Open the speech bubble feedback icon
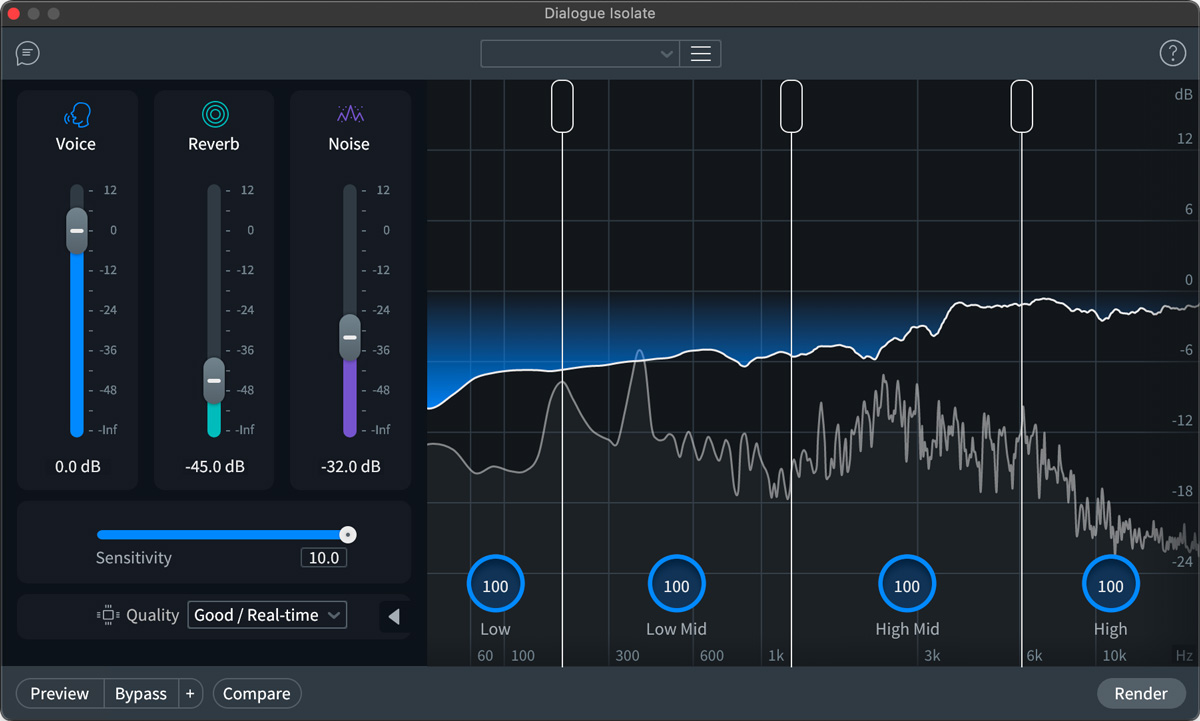 click(x=28, y=53)
